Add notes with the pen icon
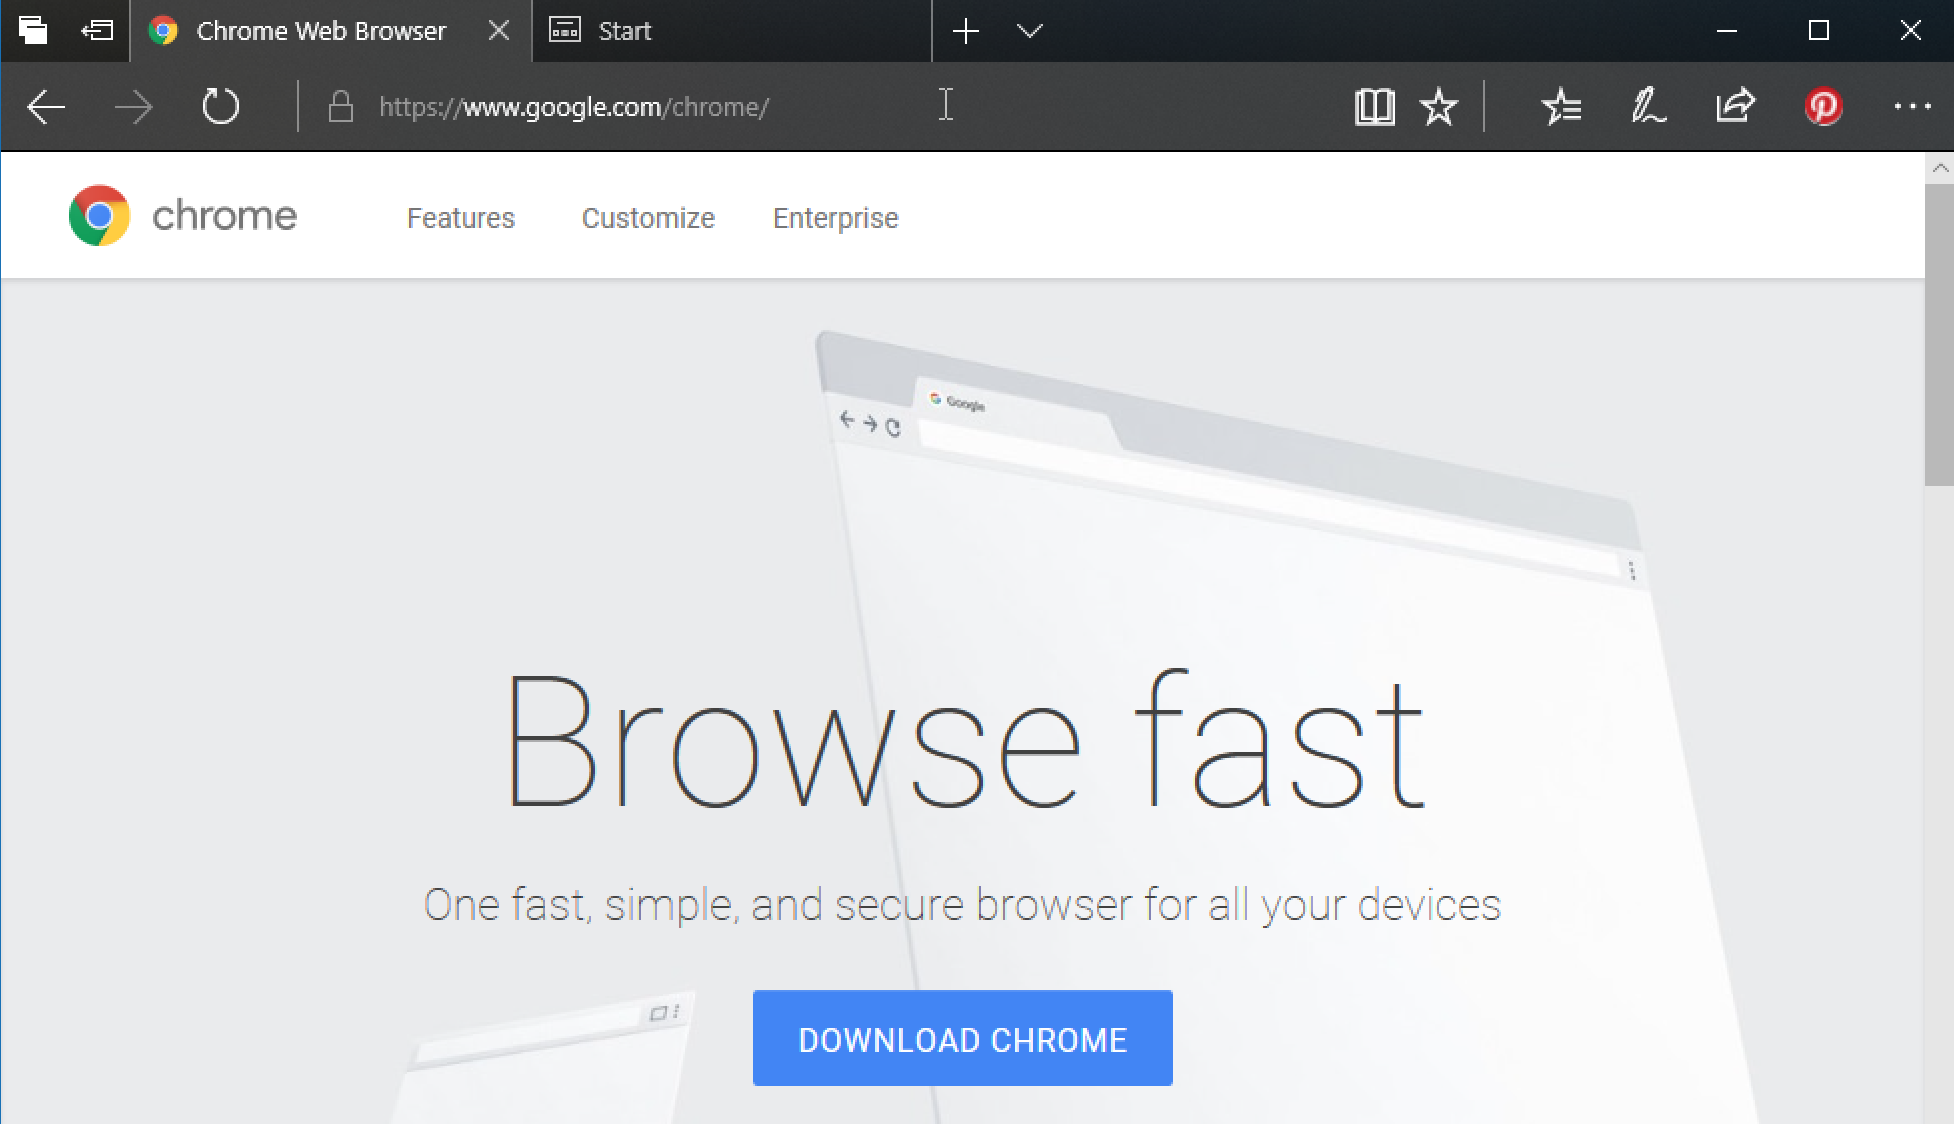 point(1648,106)
